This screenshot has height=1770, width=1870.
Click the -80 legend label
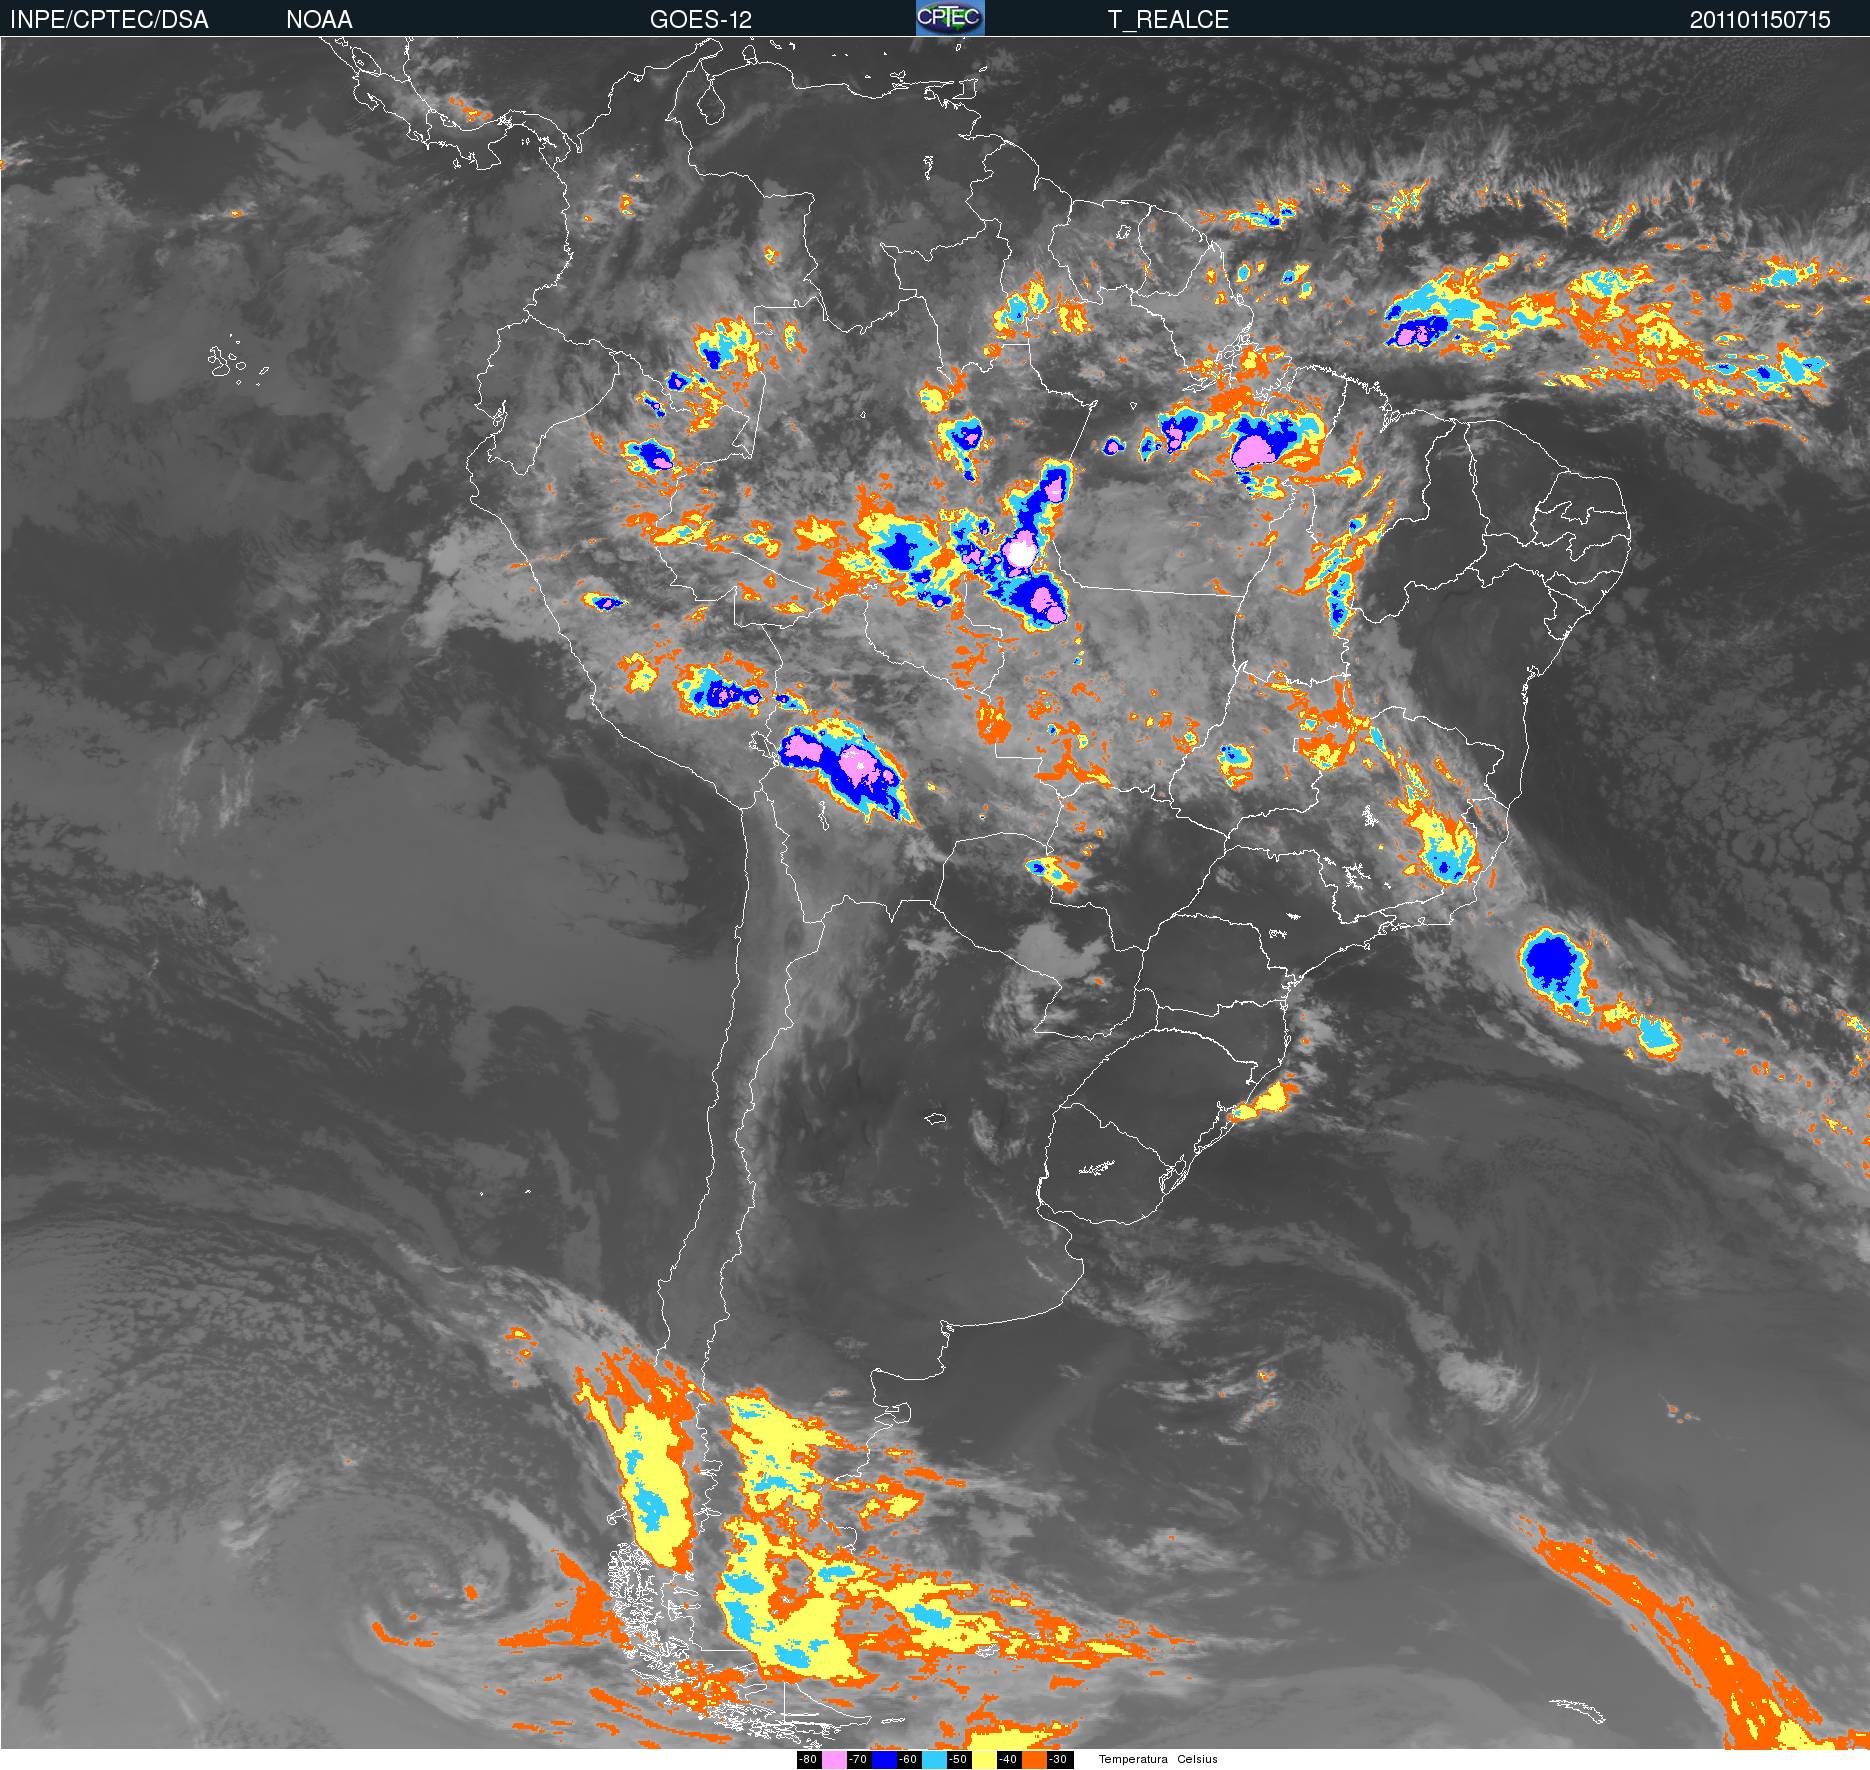pos(809,1760)
